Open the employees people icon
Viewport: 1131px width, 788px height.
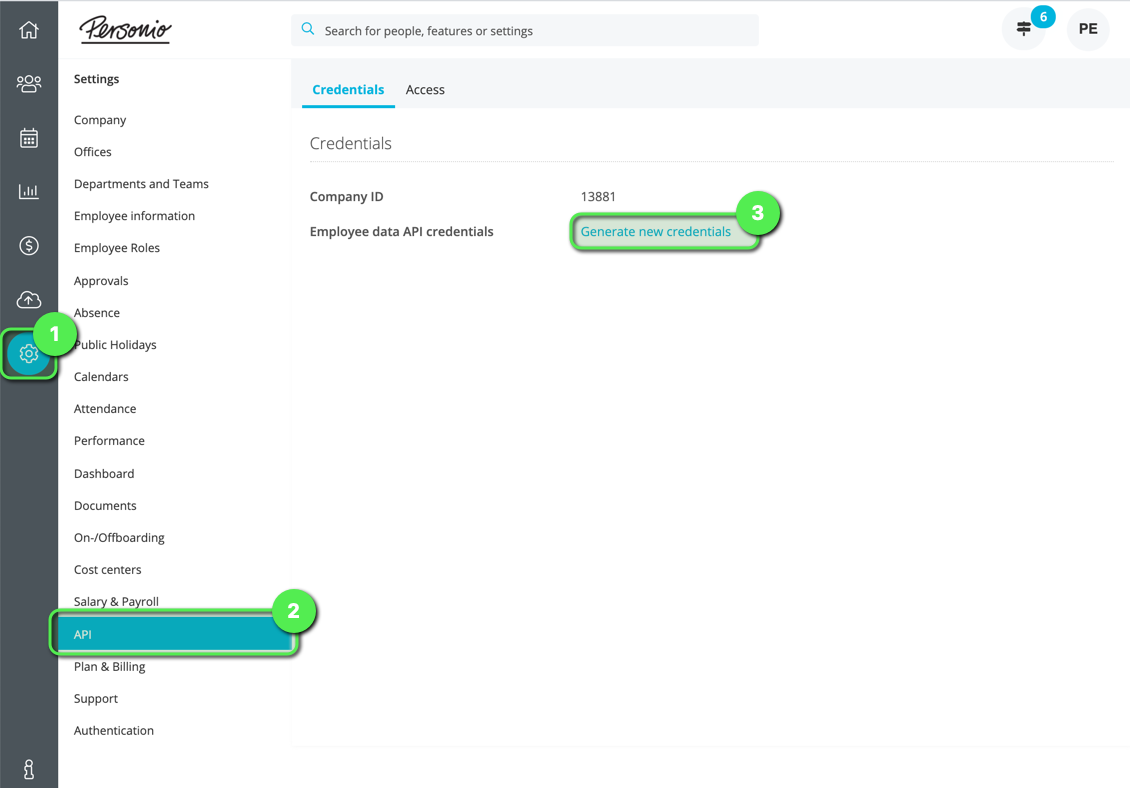29,84
